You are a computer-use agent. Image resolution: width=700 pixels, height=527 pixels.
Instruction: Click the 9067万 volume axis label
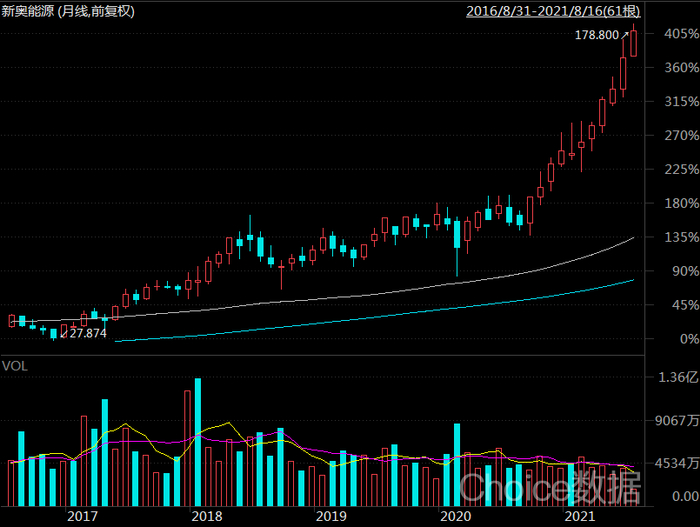(x=677, y=420)
